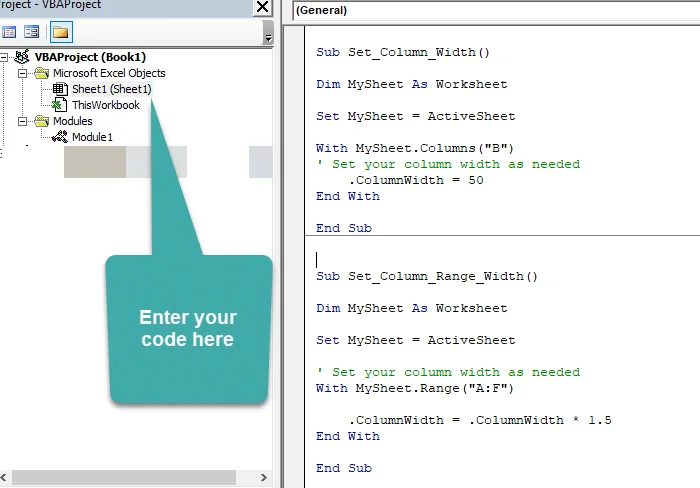The height and width of the screenshot is (488, 700).
Task: Collapse the Modules folder node
Action: coord(22,121)
